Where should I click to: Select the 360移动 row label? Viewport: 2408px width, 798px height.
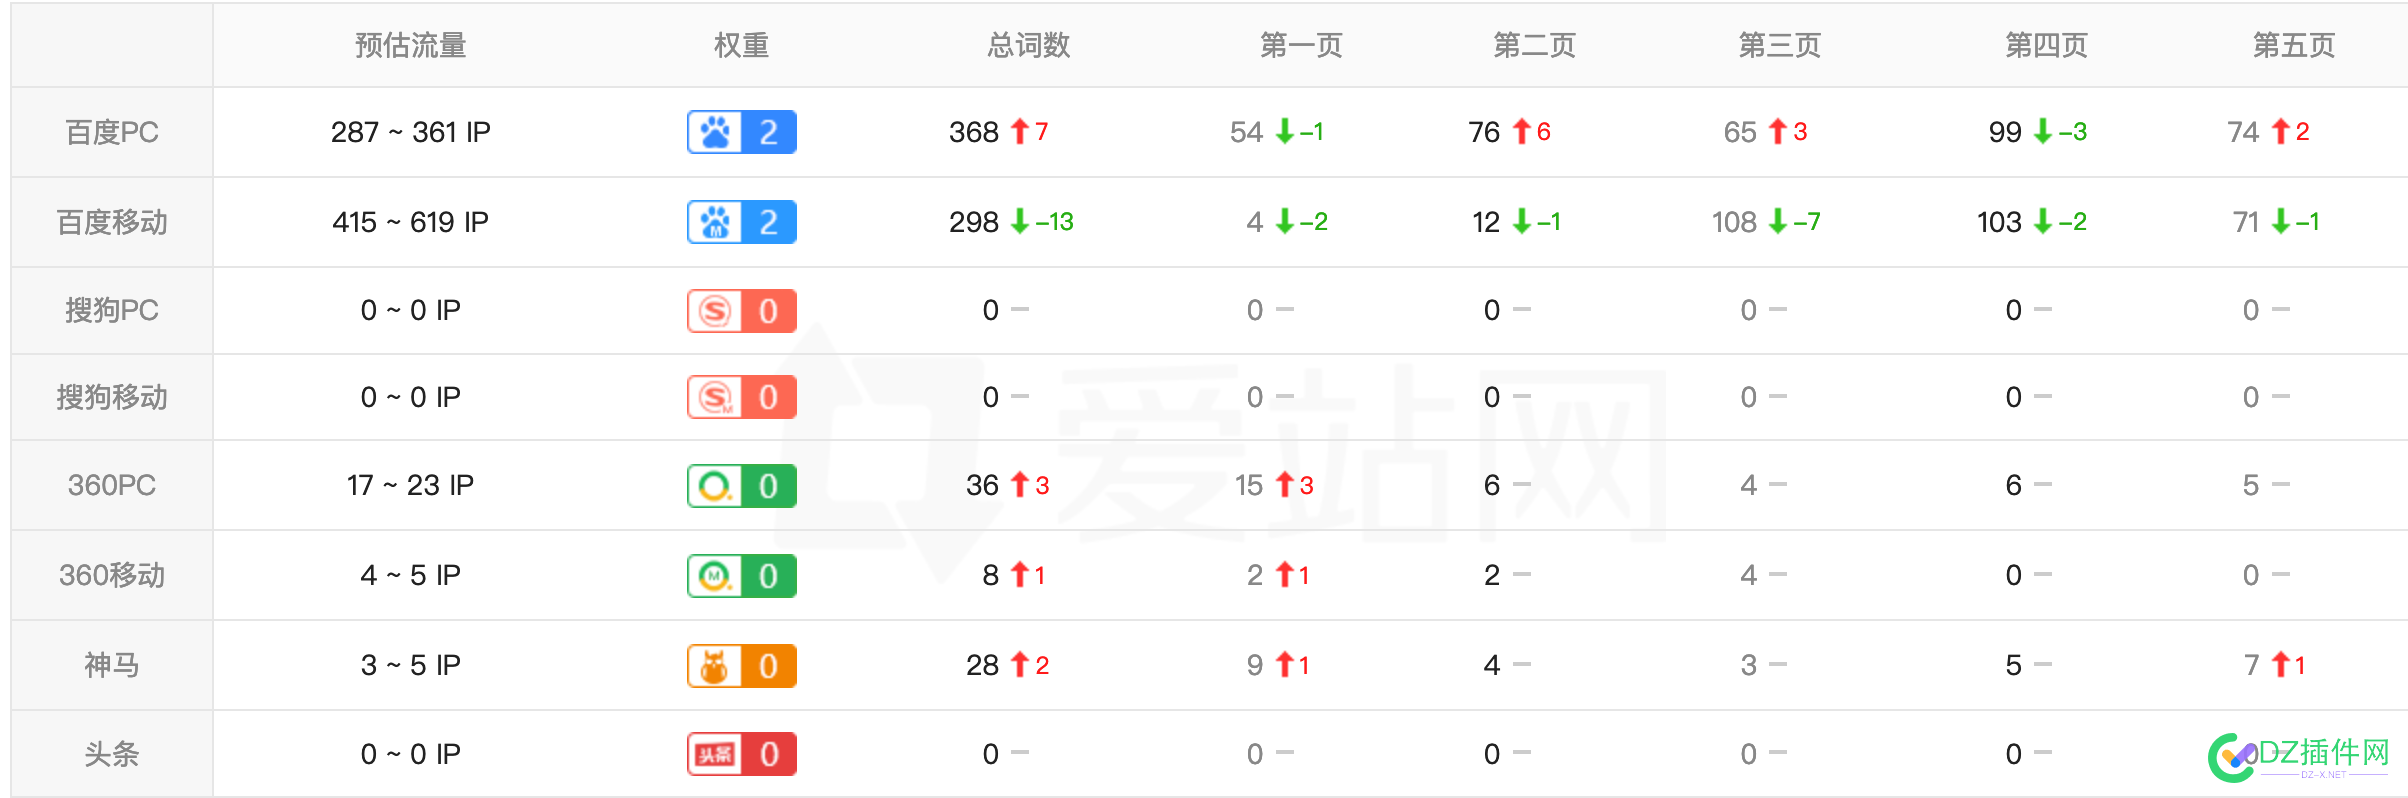point(112,575)
